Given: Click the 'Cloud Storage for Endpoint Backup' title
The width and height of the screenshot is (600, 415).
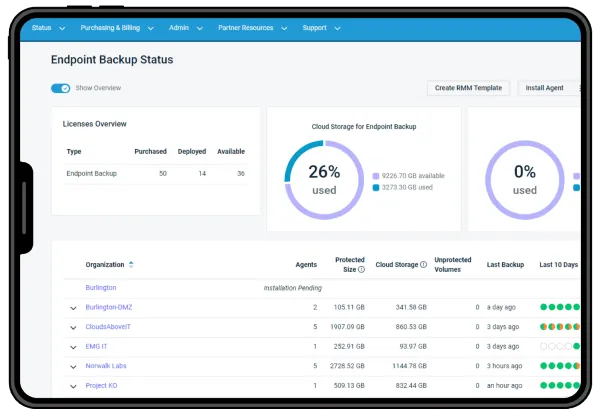Looking at the screenshot, I should (x=364, y=127).
